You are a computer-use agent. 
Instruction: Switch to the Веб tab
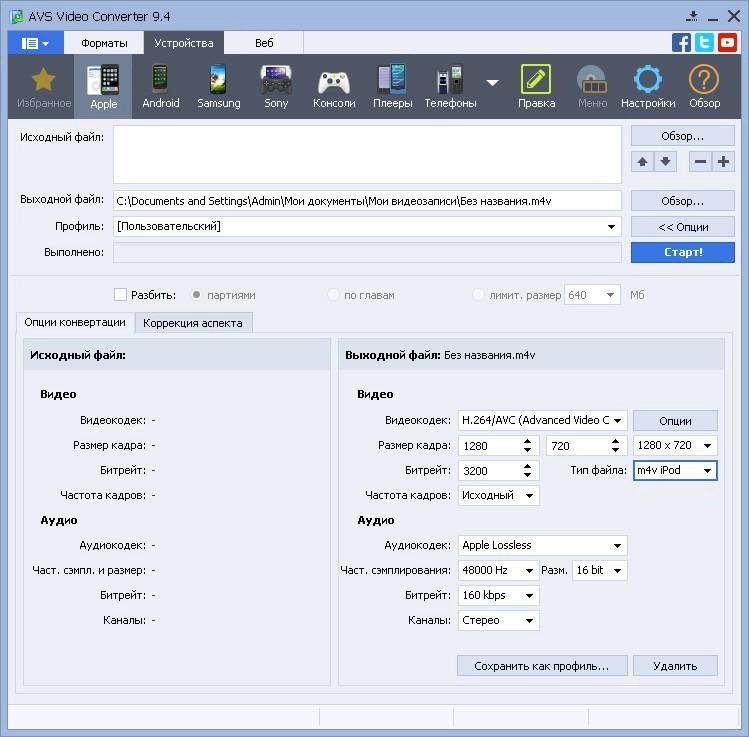(x=264, y=43)
